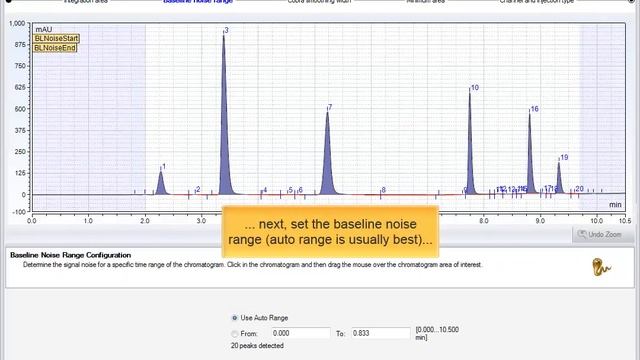Click peak label 7 in the chromatogram
This screenshot has height=360, width=640.
coord(330,107)
